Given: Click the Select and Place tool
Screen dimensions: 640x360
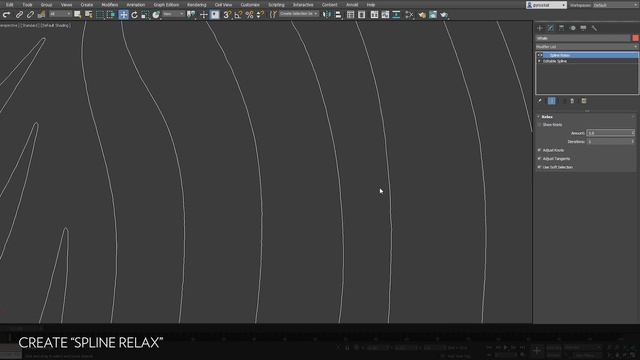Looking at the screenshot, I should (x=156, y=15).
